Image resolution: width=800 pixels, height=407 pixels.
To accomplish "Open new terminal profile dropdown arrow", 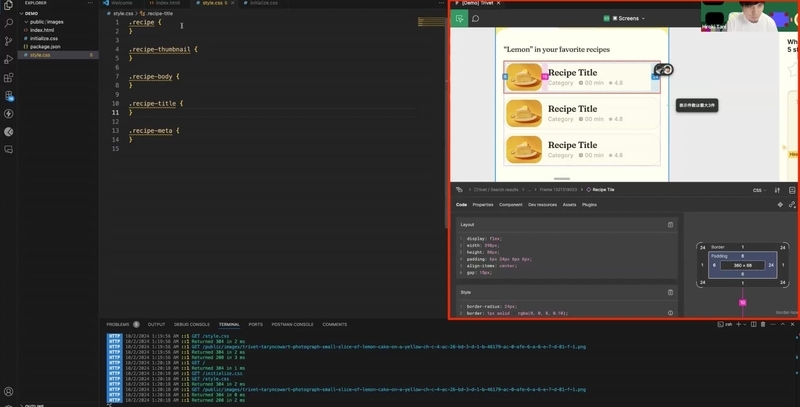I will (744, 324).
